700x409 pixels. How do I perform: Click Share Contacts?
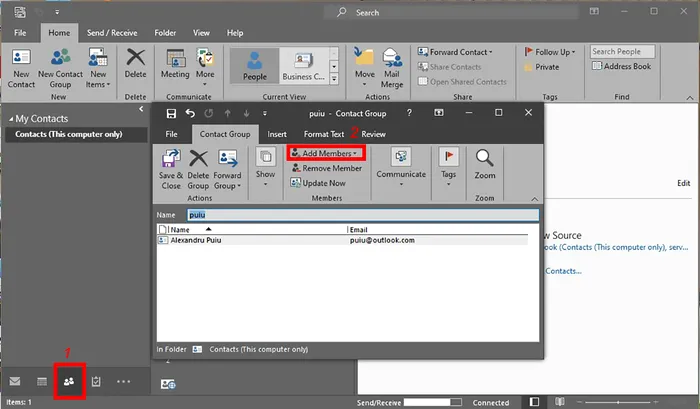449,67
